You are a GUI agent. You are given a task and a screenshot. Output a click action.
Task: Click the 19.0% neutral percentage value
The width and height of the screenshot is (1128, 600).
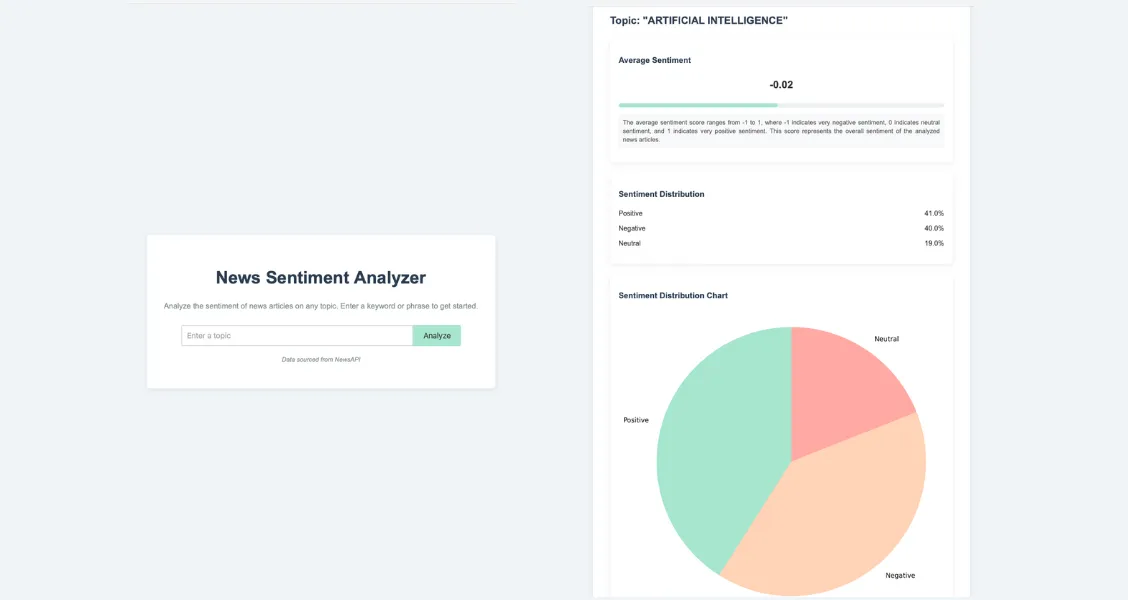(933, 243)
